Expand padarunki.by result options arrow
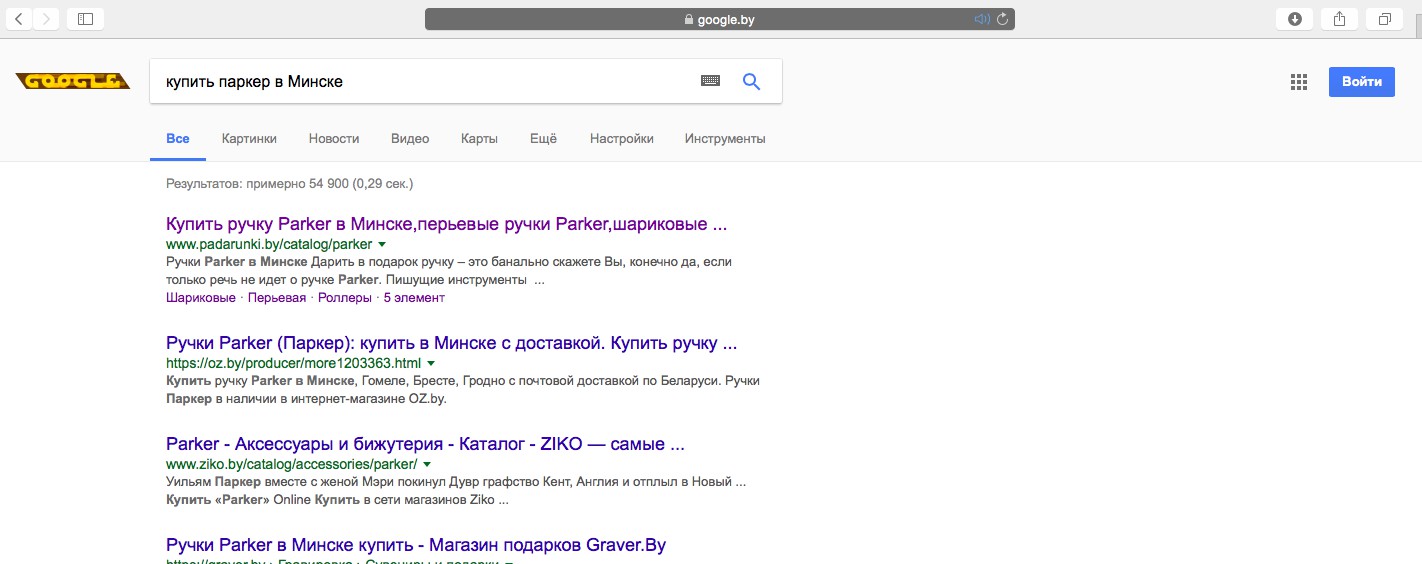The image size is (1422, 564). (x=382, y=244)
